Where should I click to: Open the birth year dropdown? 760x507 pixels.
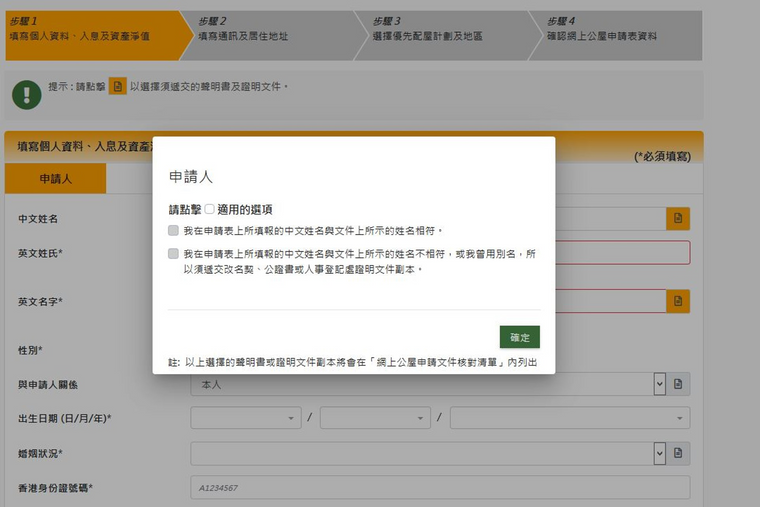(x=570, y=418)
